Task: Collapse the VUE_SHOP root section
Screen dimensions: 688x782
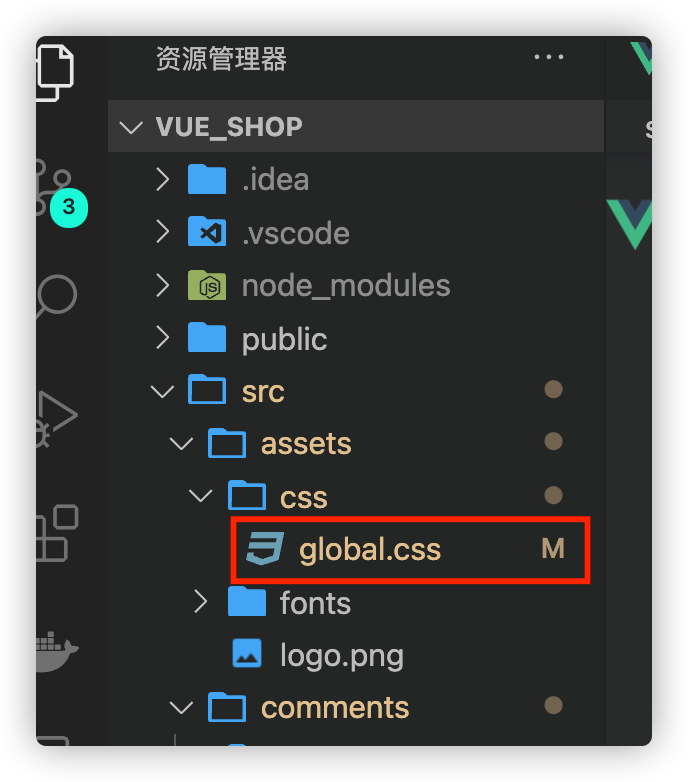Action: tap(132, 127)
